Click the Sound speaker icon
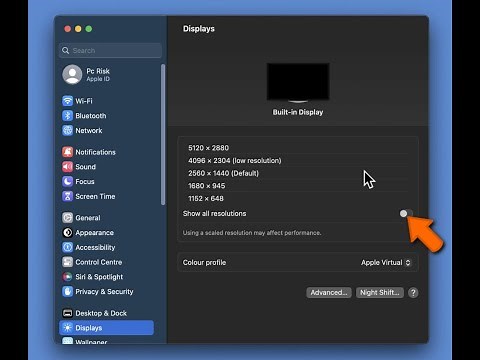Viewport: 480px width, 360px height. click(x=67, y=167)
